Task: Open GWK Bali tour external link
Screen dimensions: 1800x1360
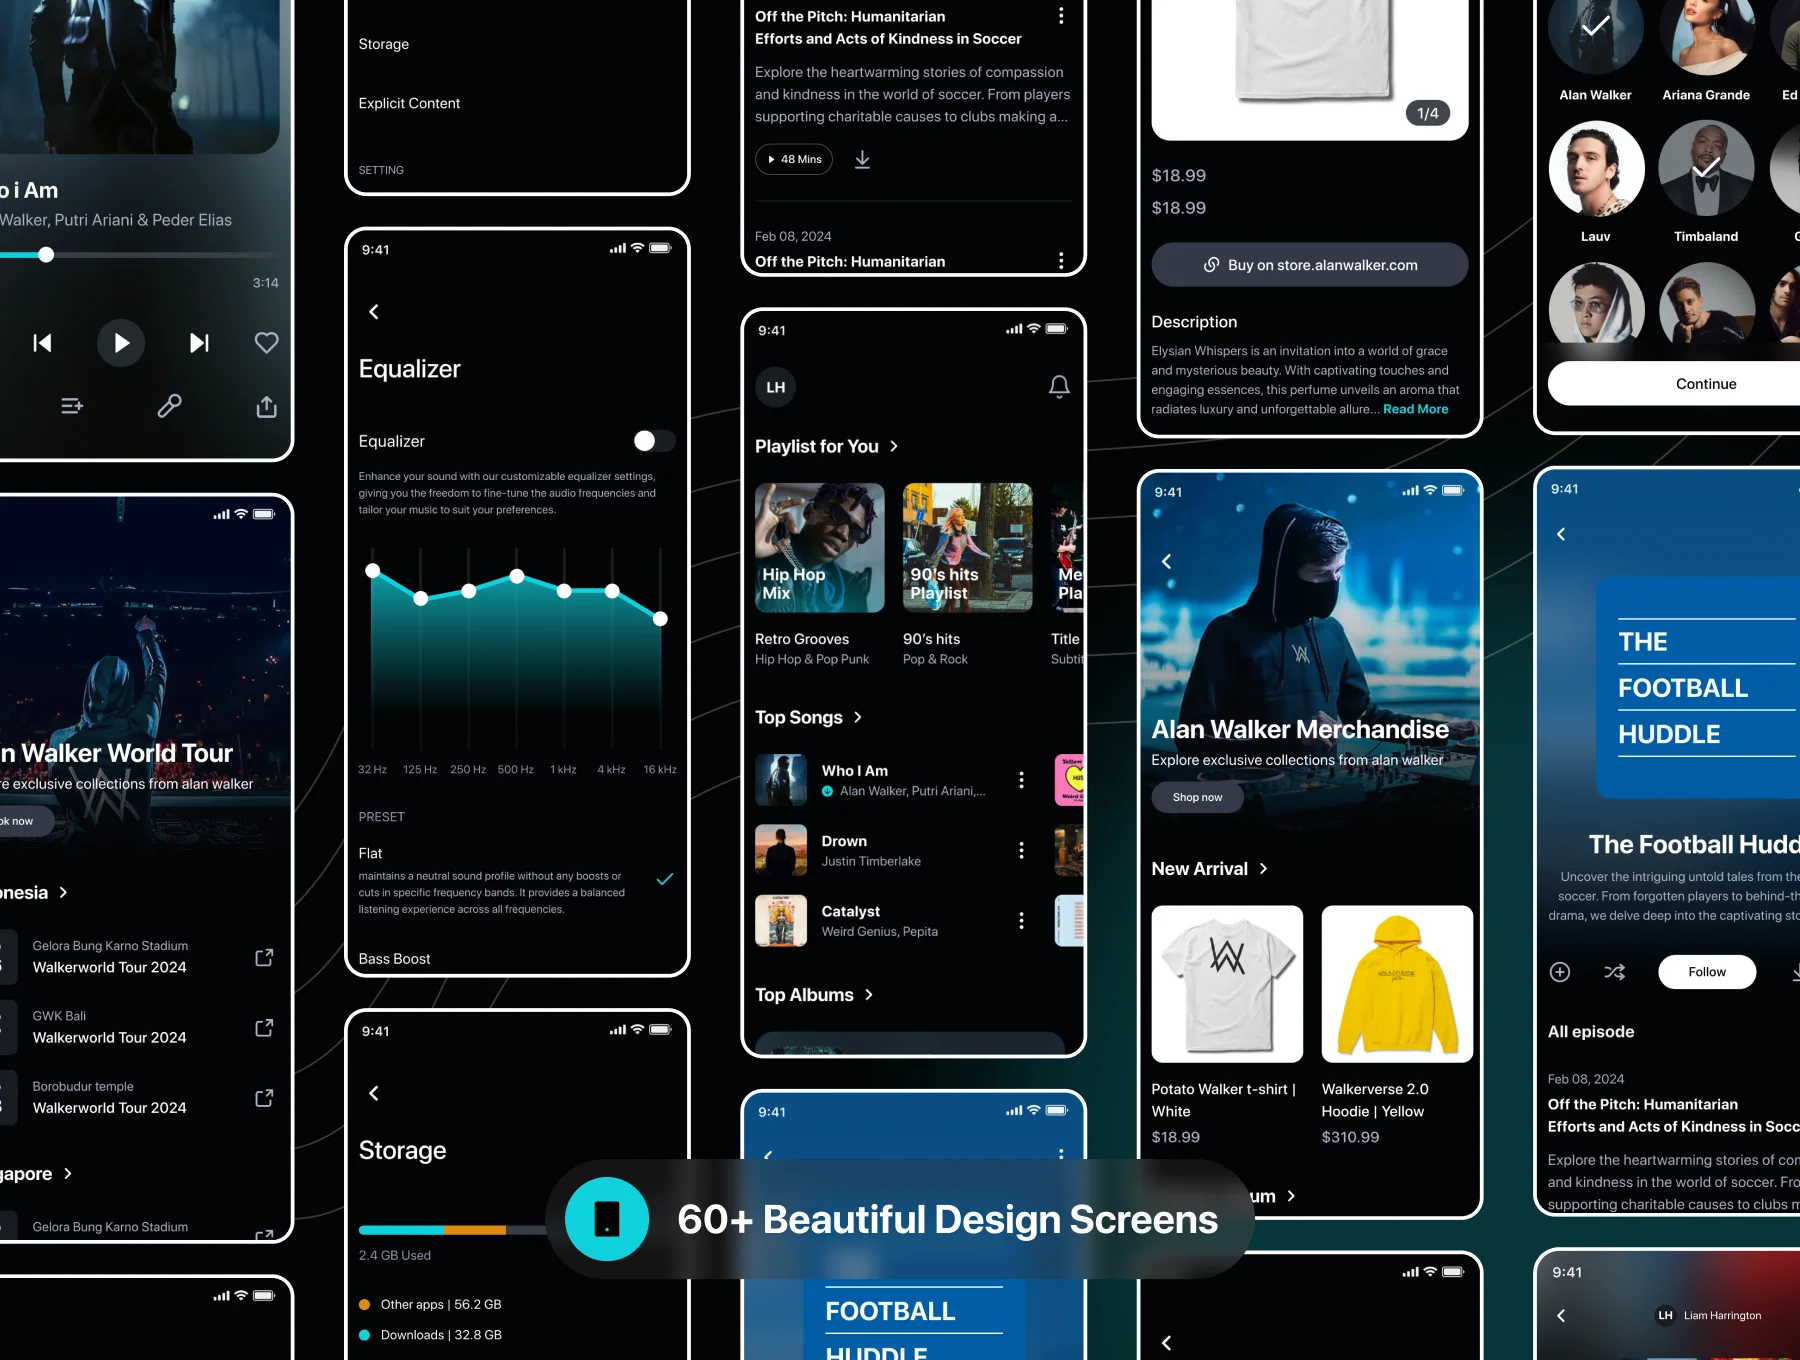Action: (x=264, y=1027)
